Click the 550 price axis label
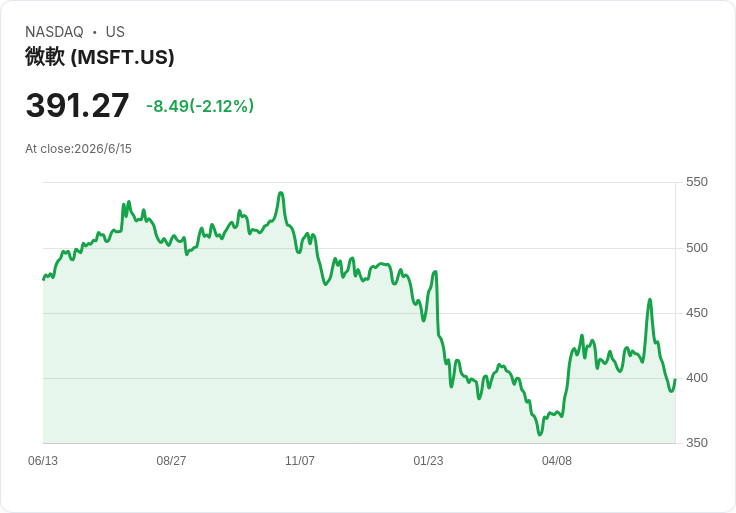Viewport: 736px width, 513px height. [697, 182]
